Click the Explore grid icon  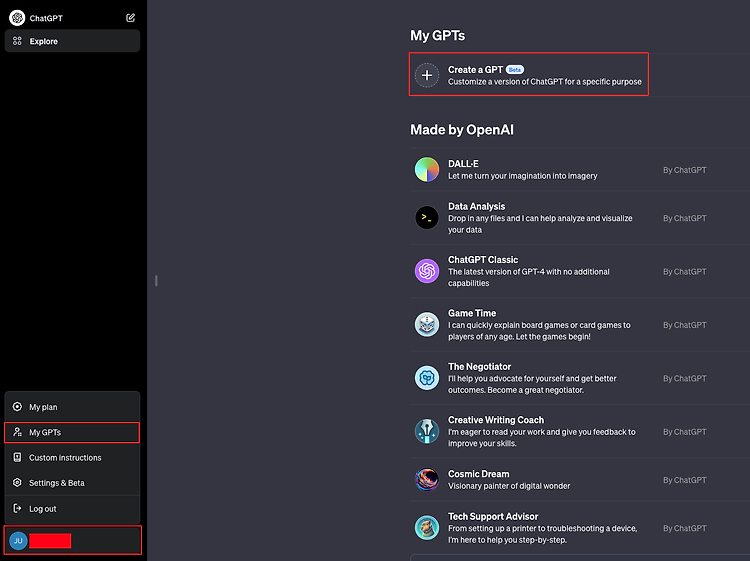(17, 41)
